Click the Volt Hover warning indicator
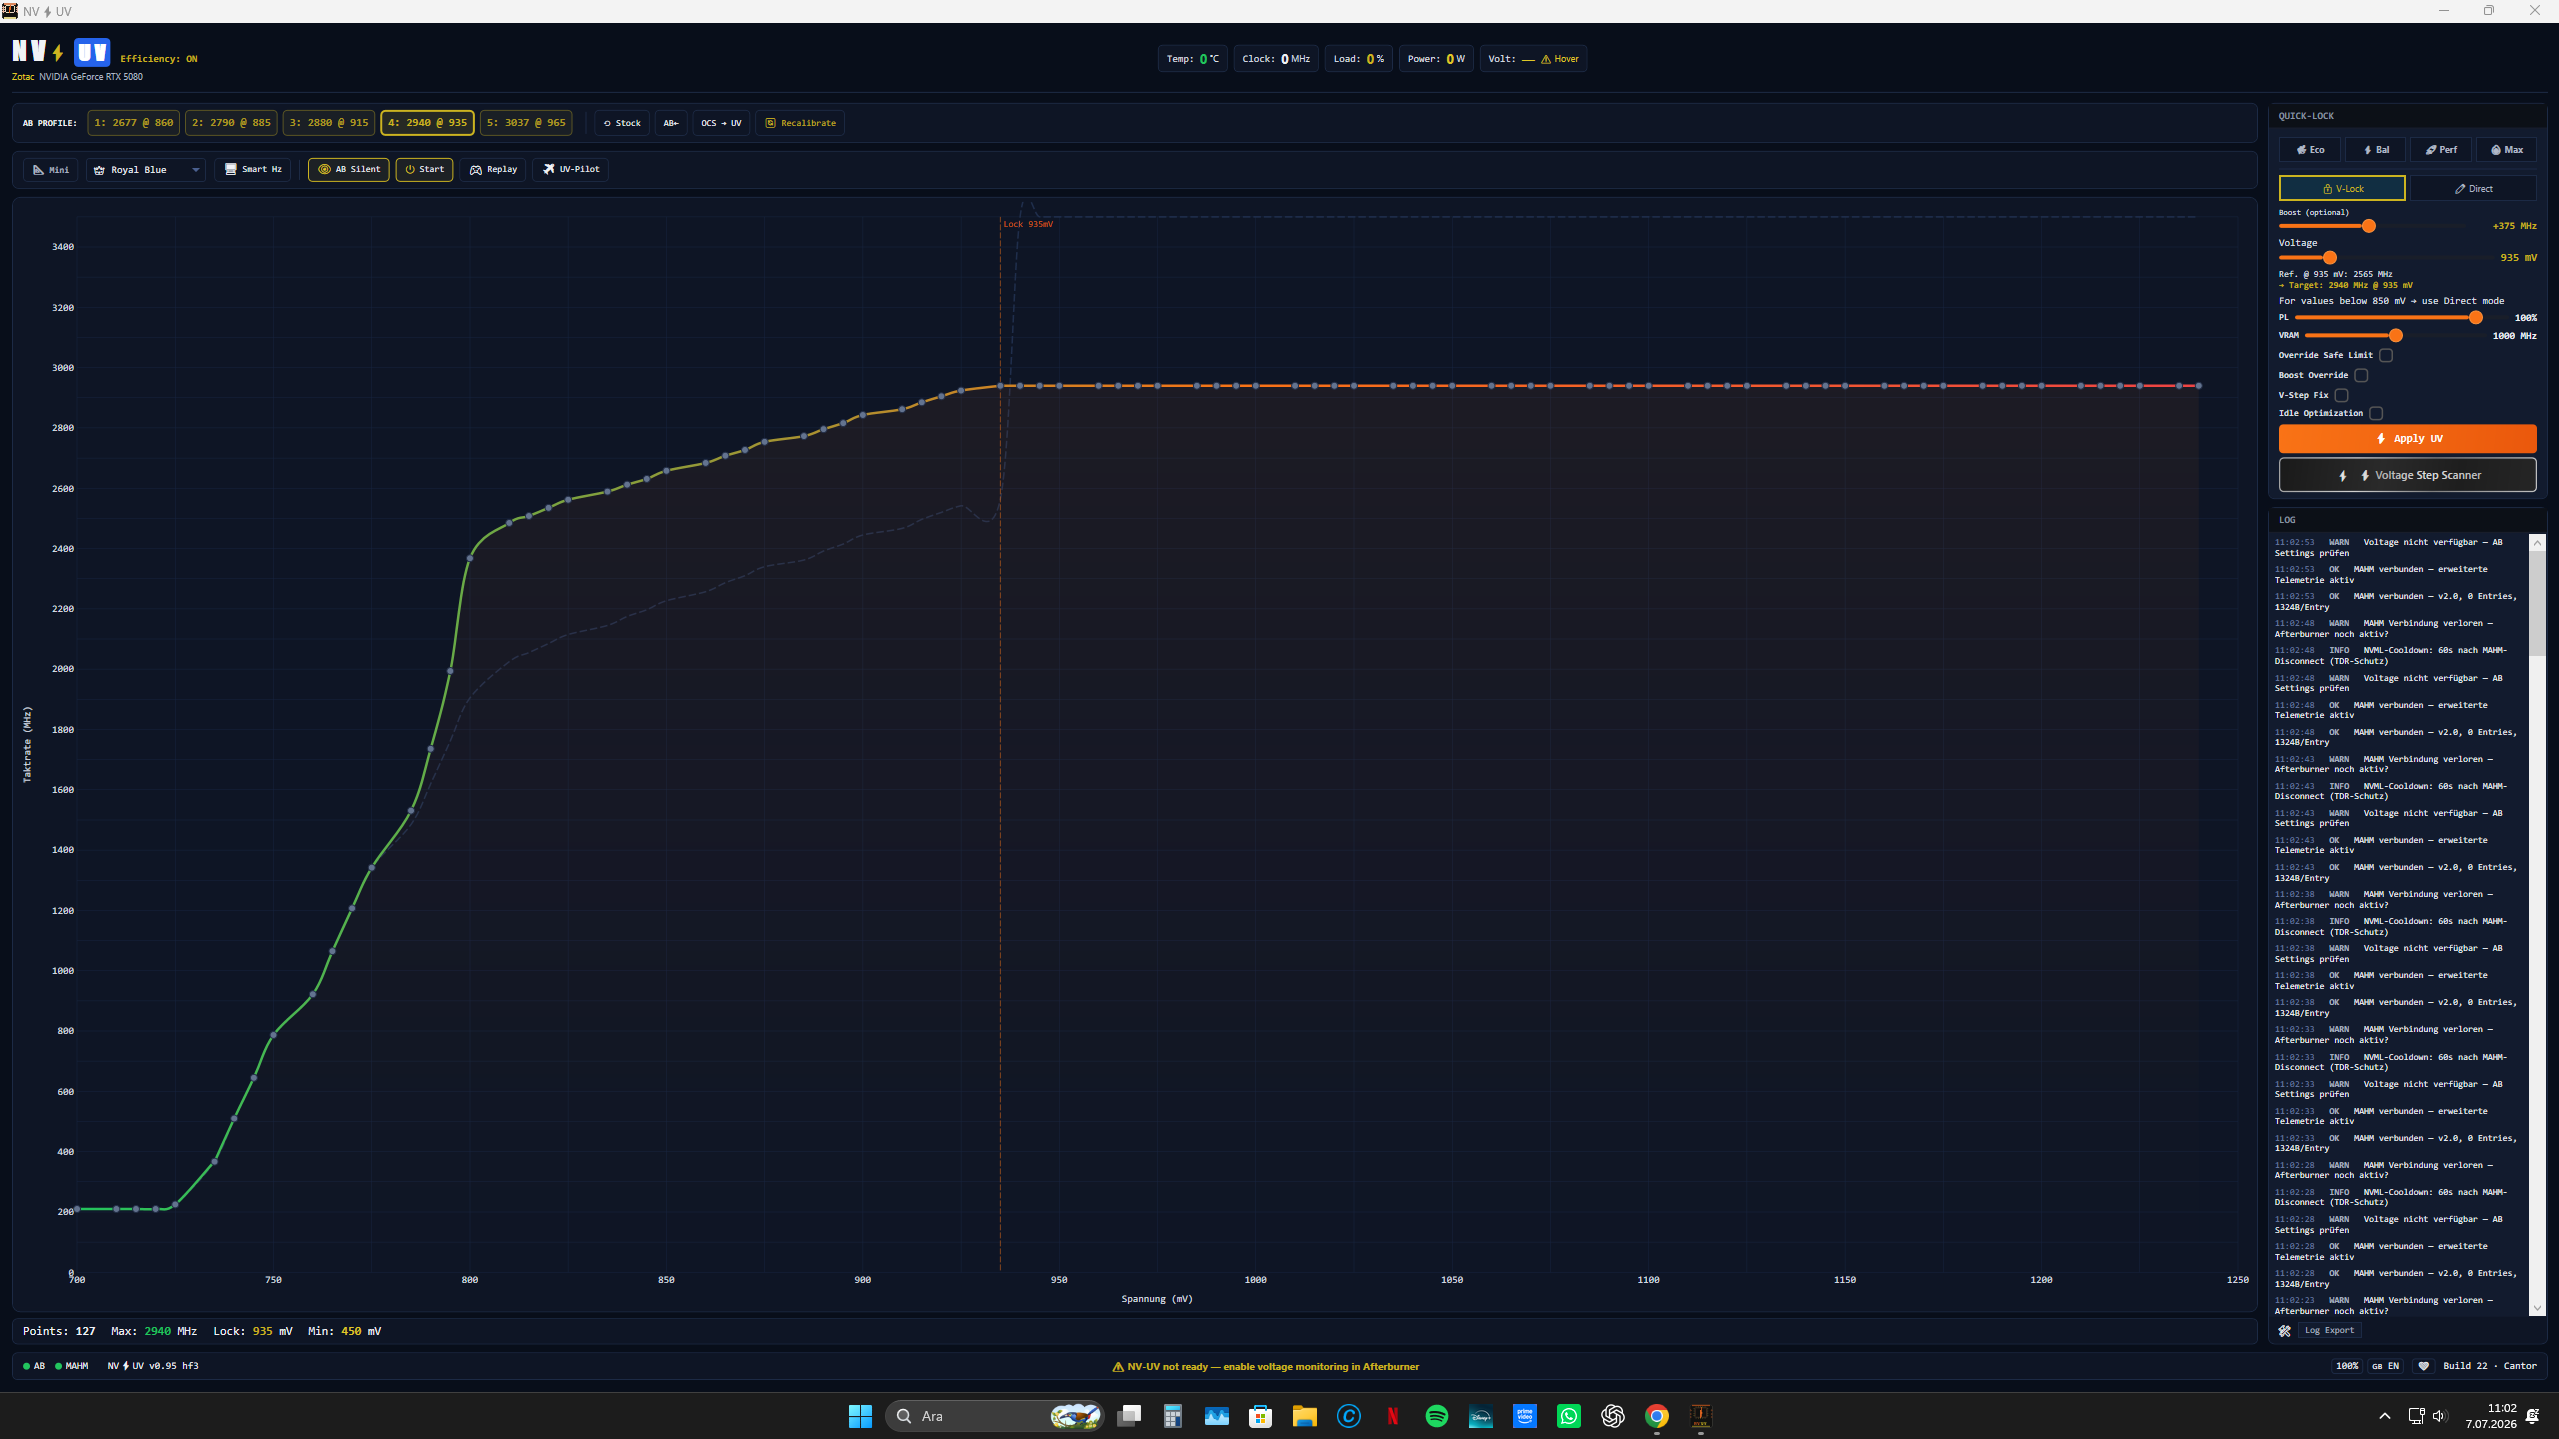 [1533, 59]
